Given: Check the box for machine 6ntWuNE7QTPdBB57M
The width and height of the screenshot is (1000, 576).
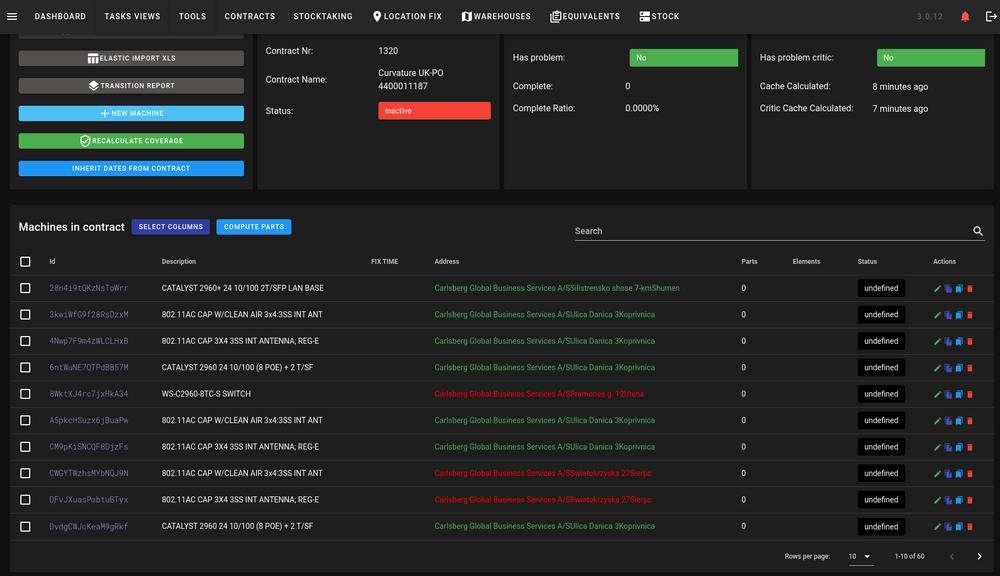Looking at the screenshot, I should coord(25,367).
